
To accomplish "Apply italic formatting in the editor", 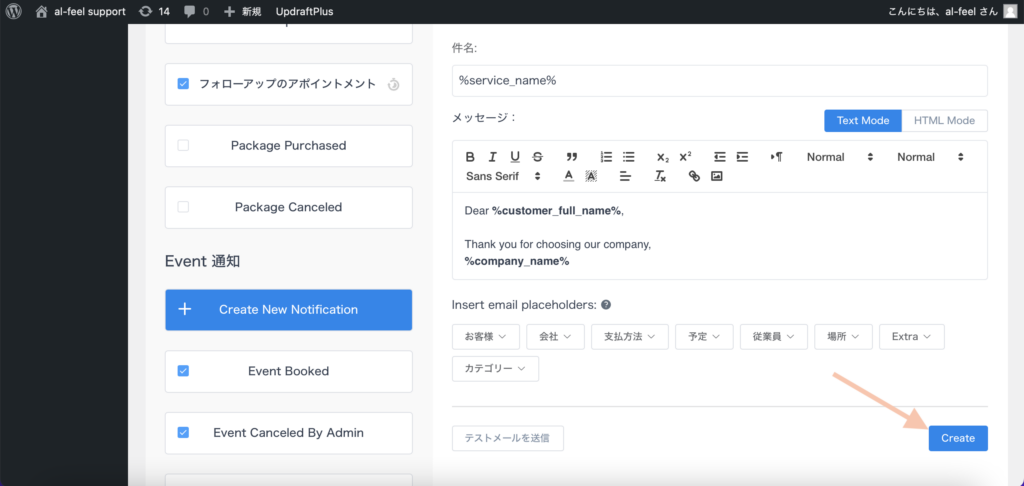I will 493,157.
